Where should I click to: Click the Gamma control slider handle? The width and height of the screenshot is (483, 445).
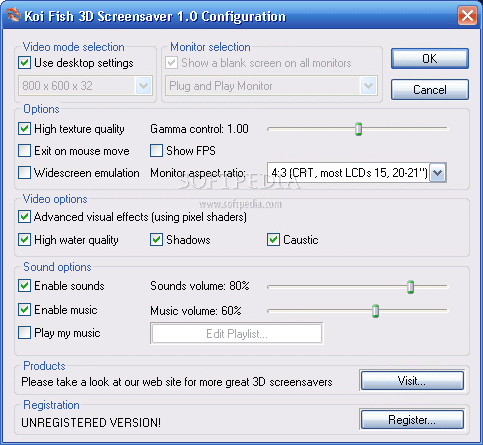click(x=358, y=129)
